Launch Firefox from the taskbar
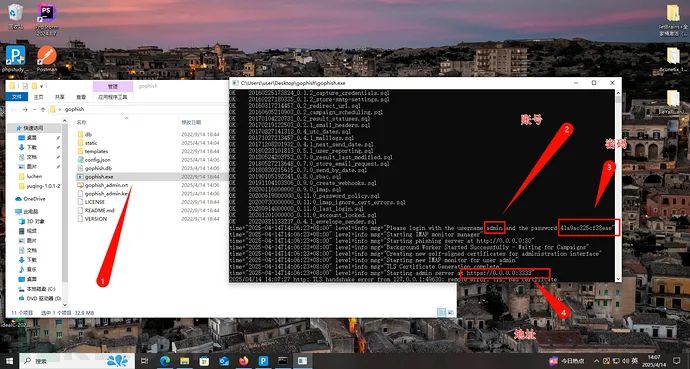690x369 pixels. (244, 361)
